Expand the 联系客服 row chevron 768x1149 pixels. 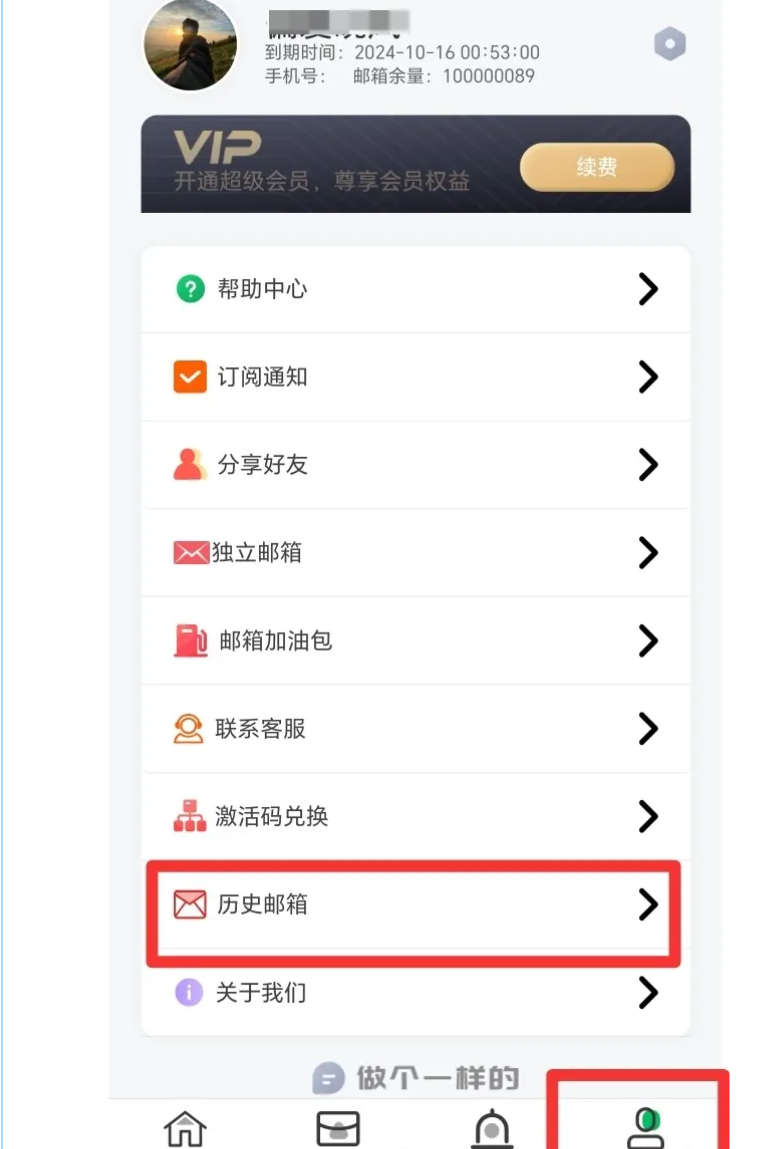648,728
